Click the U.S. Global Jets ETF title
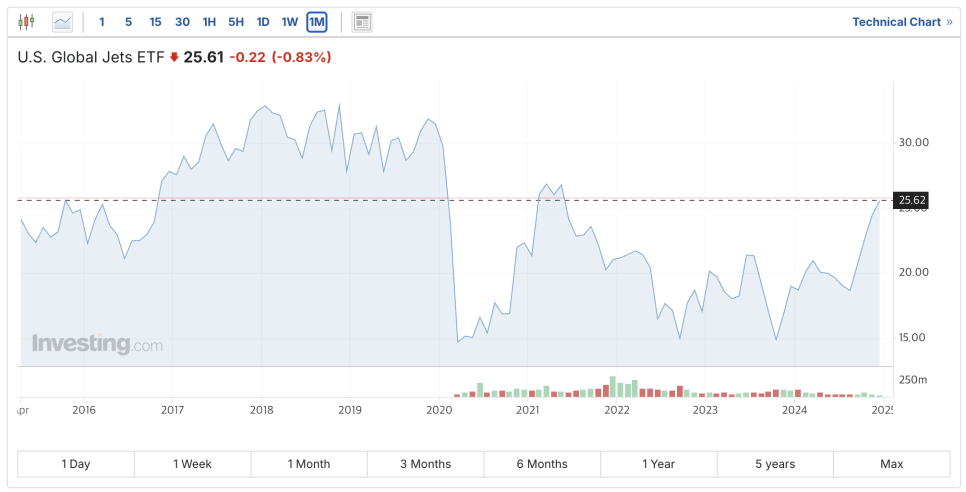Viewport: 966px width, 492px height. pos(91,57)
